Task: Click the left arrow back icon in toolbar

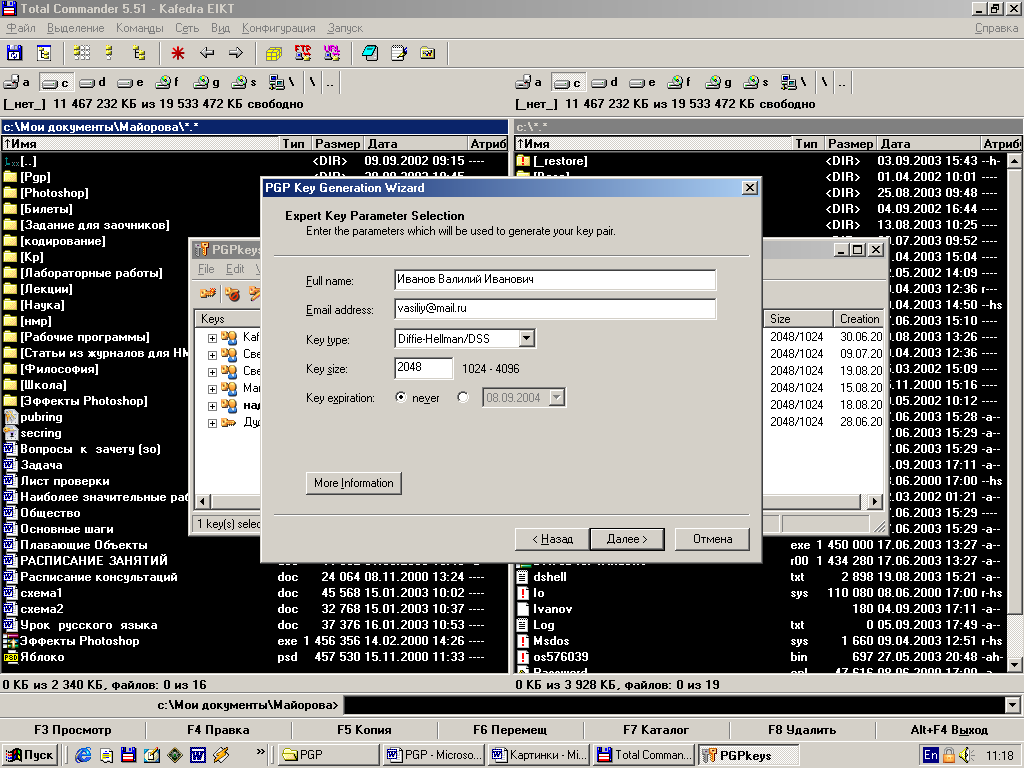Action: tap(207, 53)
